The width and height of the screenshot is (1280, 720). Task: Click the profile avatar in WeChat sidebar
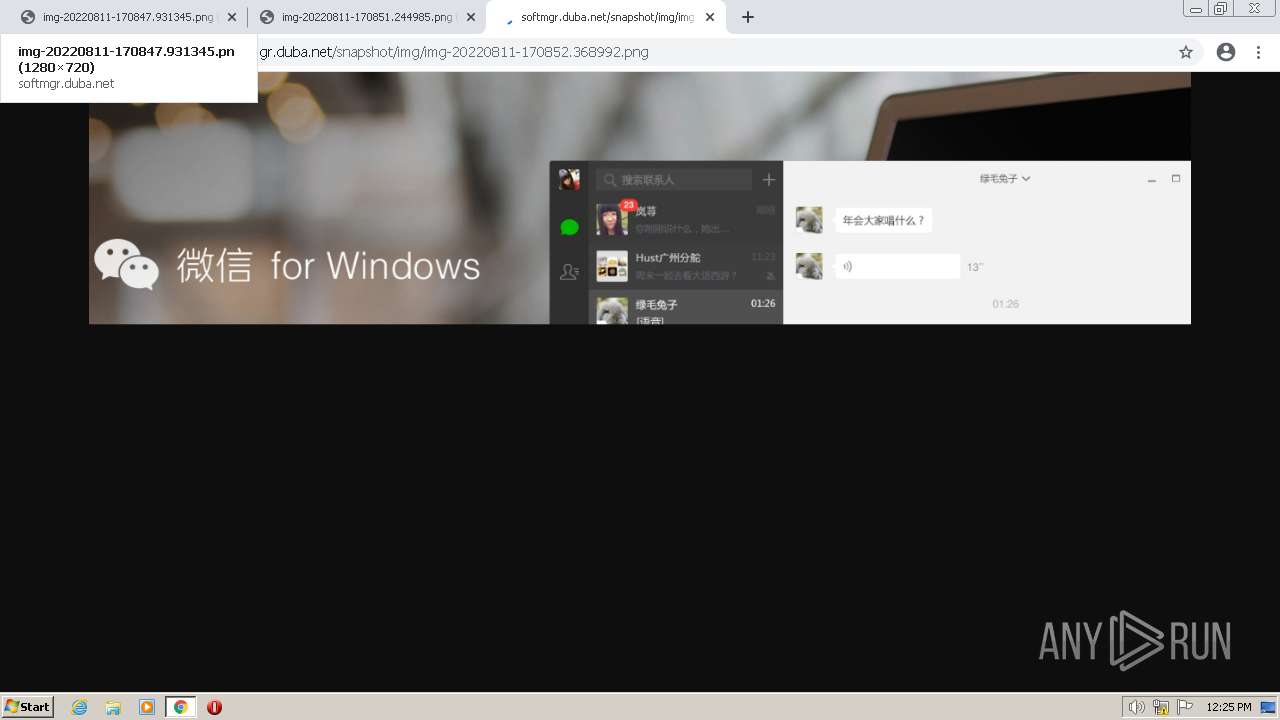point(569,180)
